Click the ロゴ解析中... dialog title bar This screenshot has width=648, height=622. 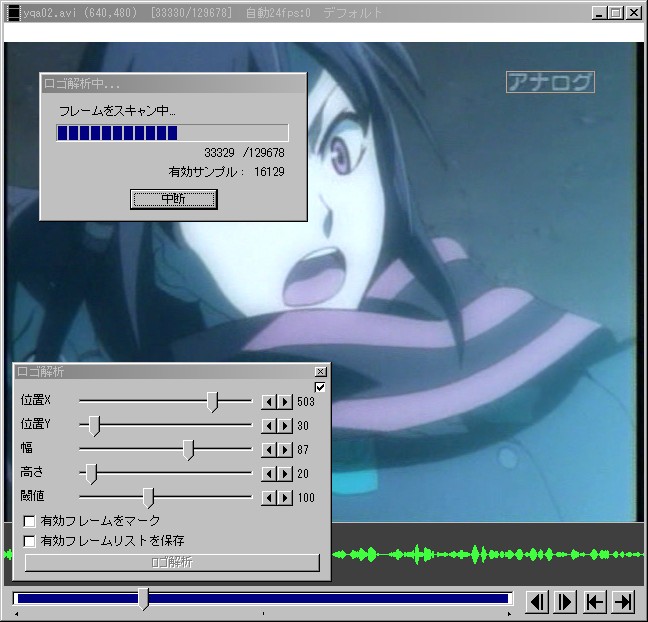[x=174, y=84]
